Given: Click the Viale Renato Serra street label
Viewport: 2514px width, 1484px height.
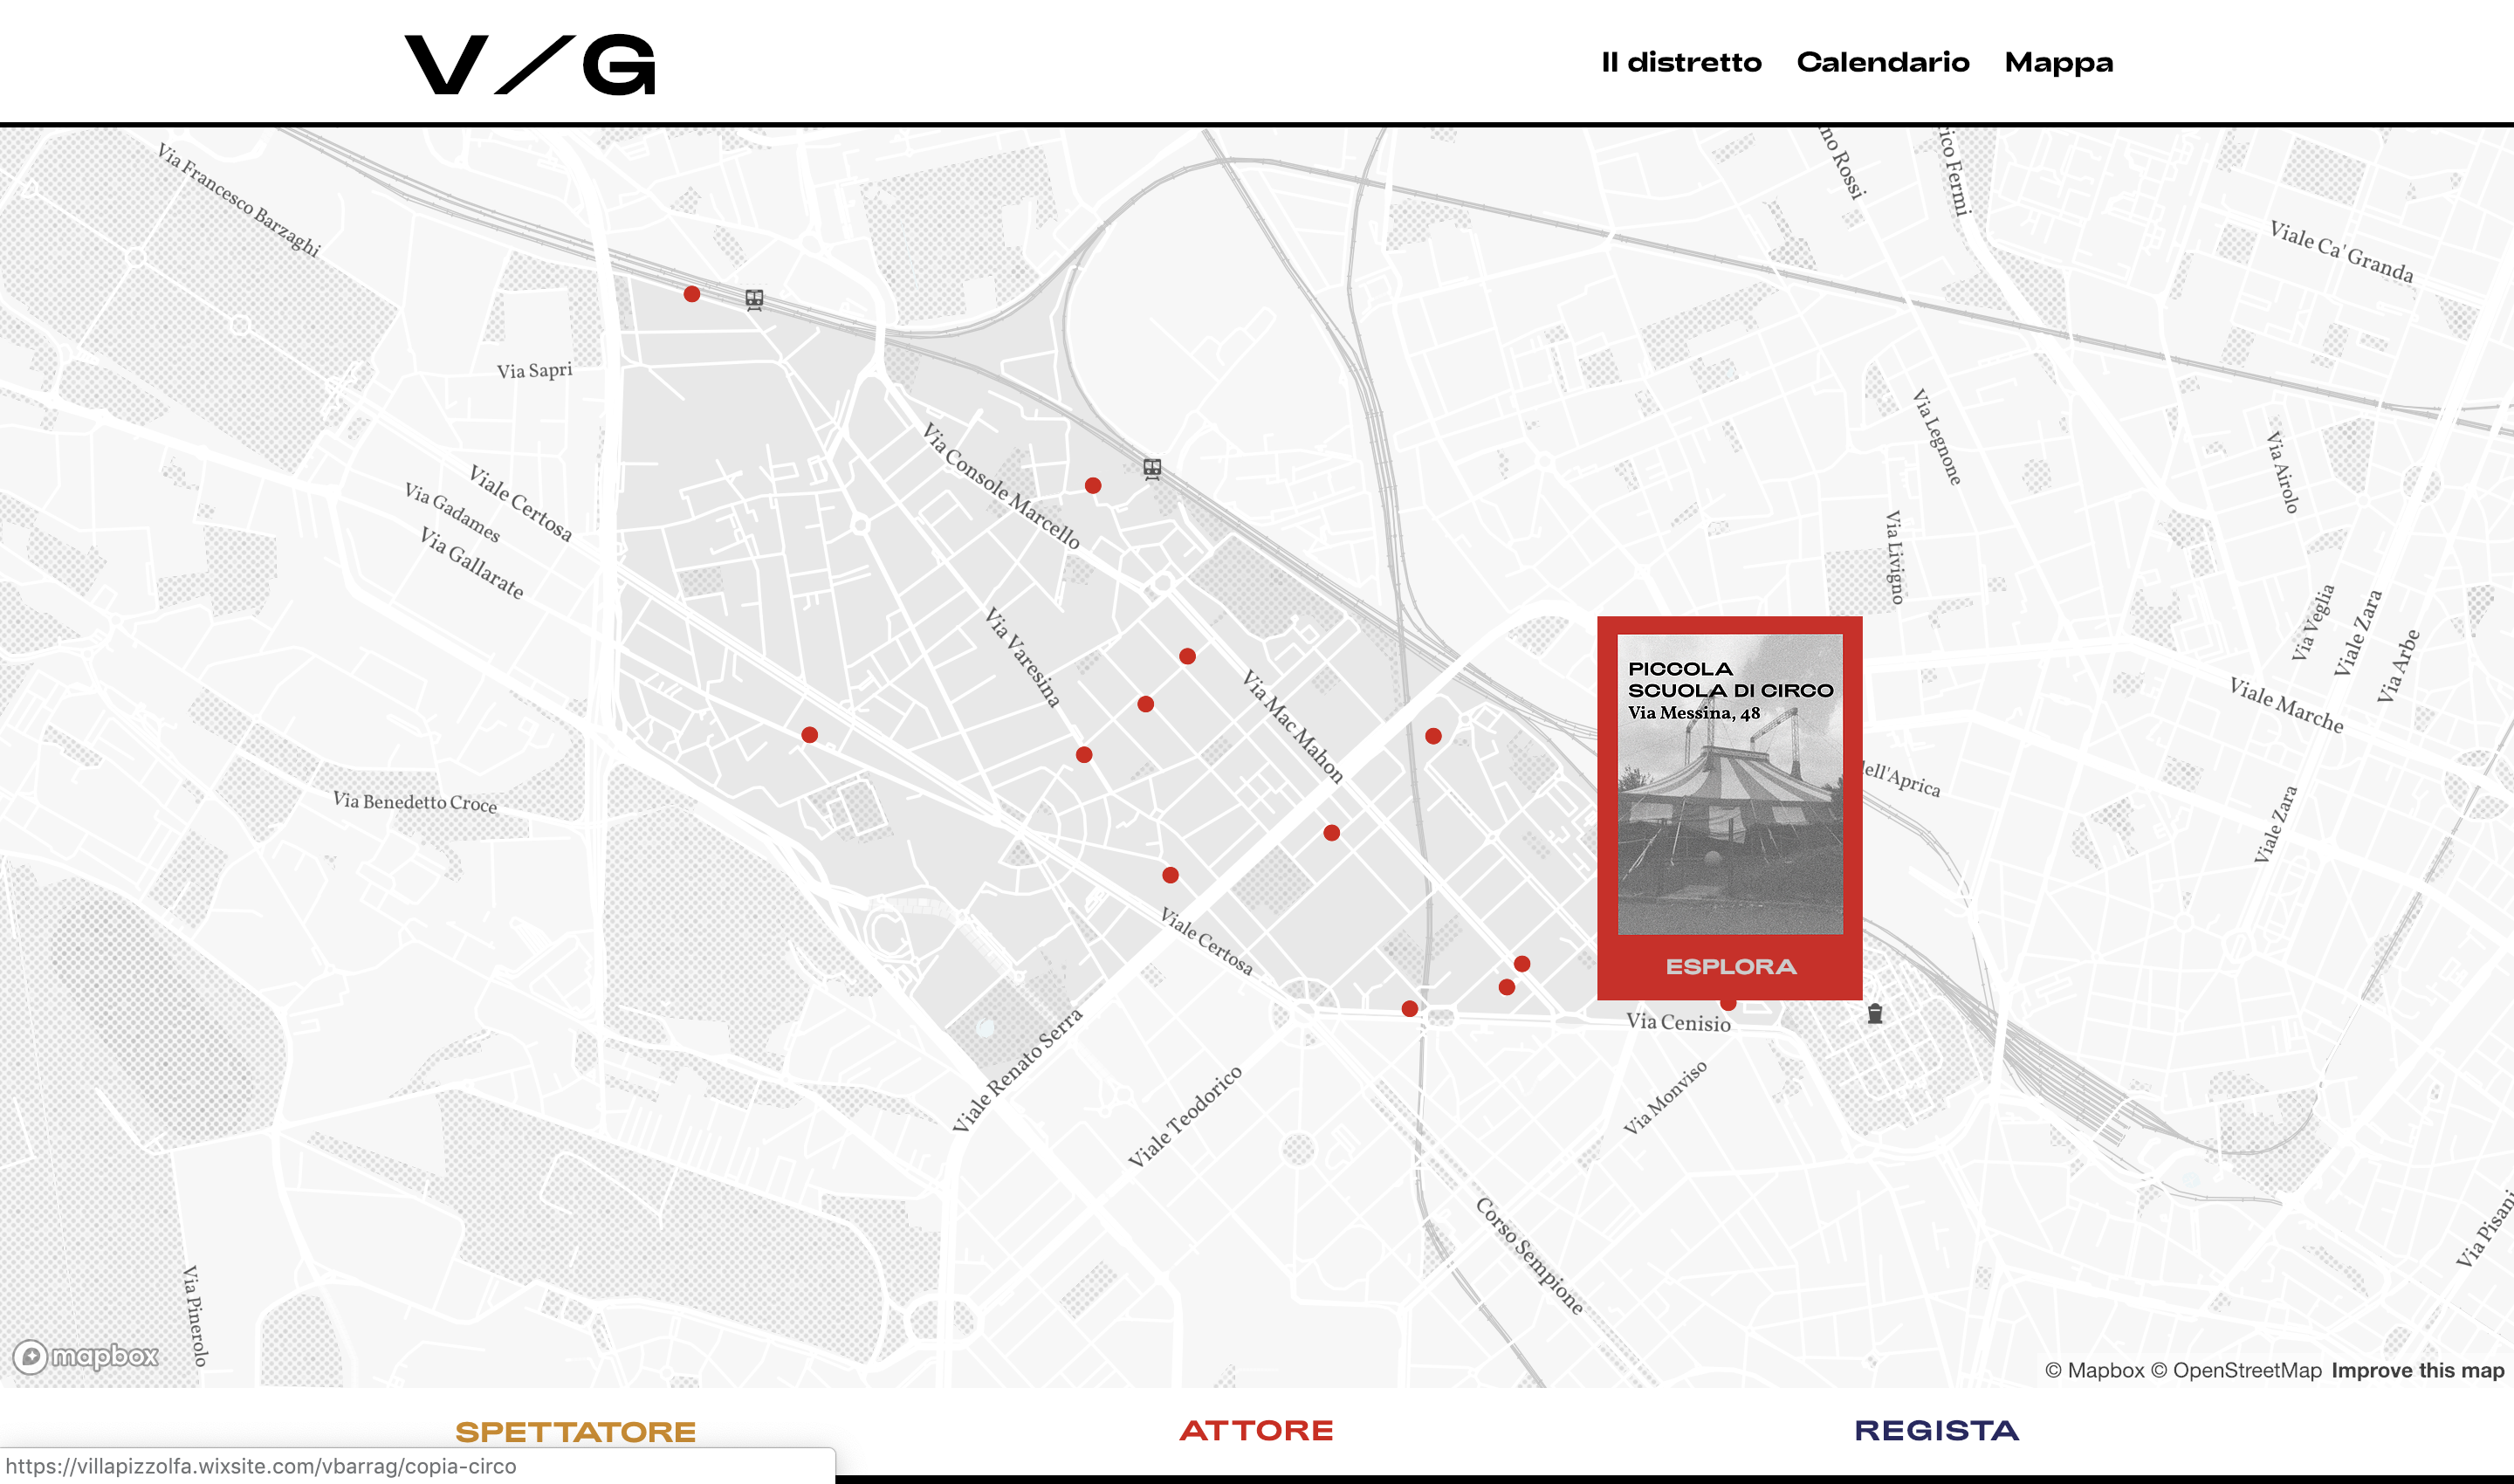Looking at the screenshot, I should tap(1017, 1070).
